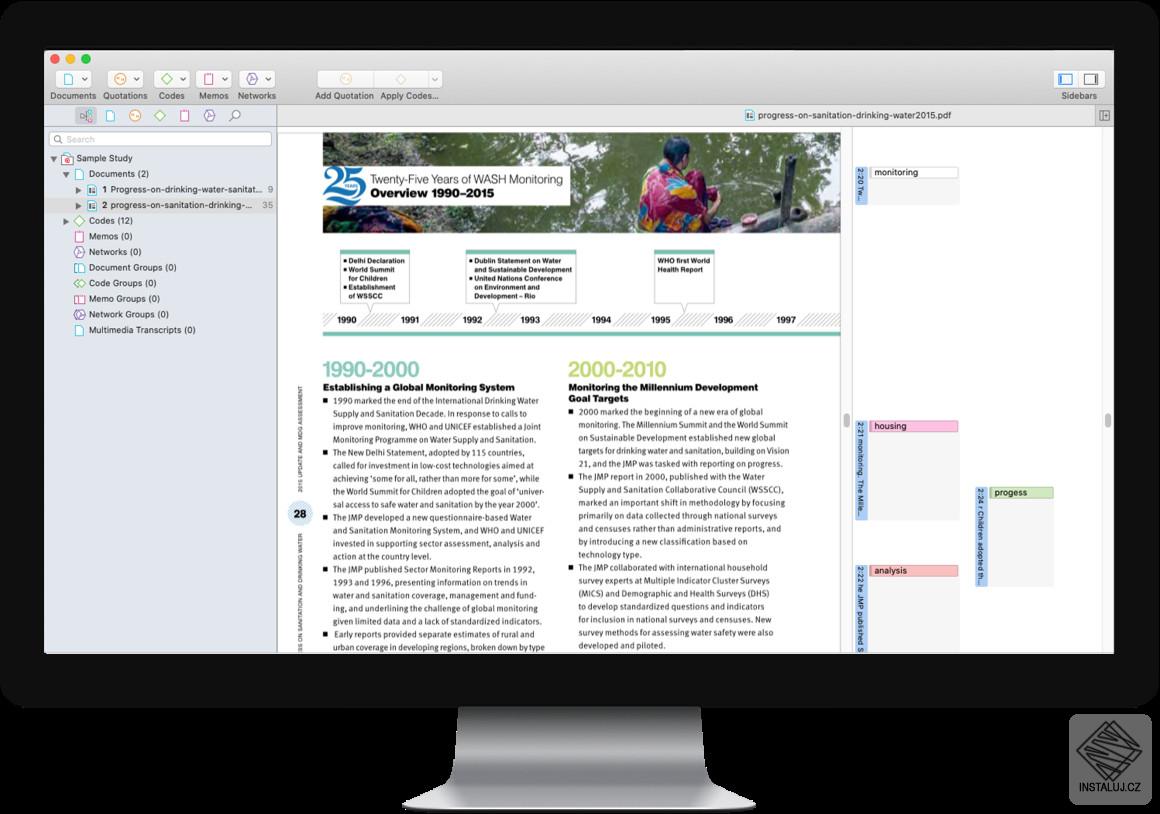Click the Network Groups icon in tree

(x=79, y=314)
